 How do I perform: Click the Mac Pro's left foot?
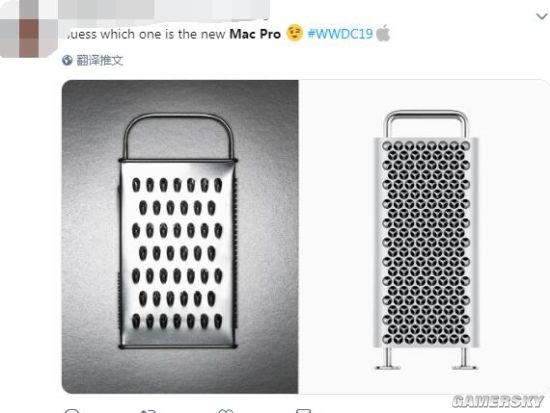[388, 359]
